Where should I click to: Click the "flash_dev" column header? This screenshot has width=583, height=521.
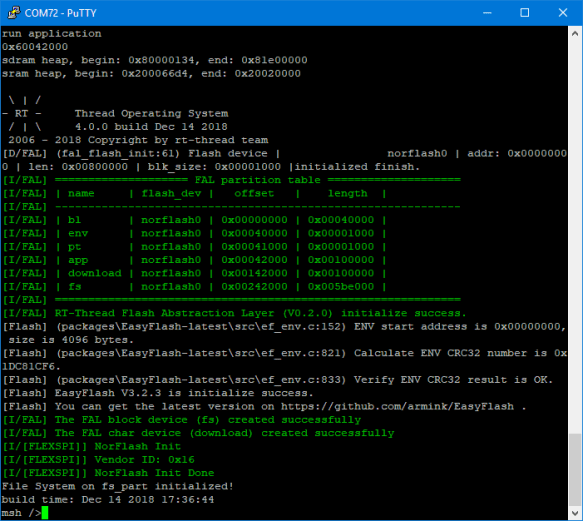tap(171, 193)
